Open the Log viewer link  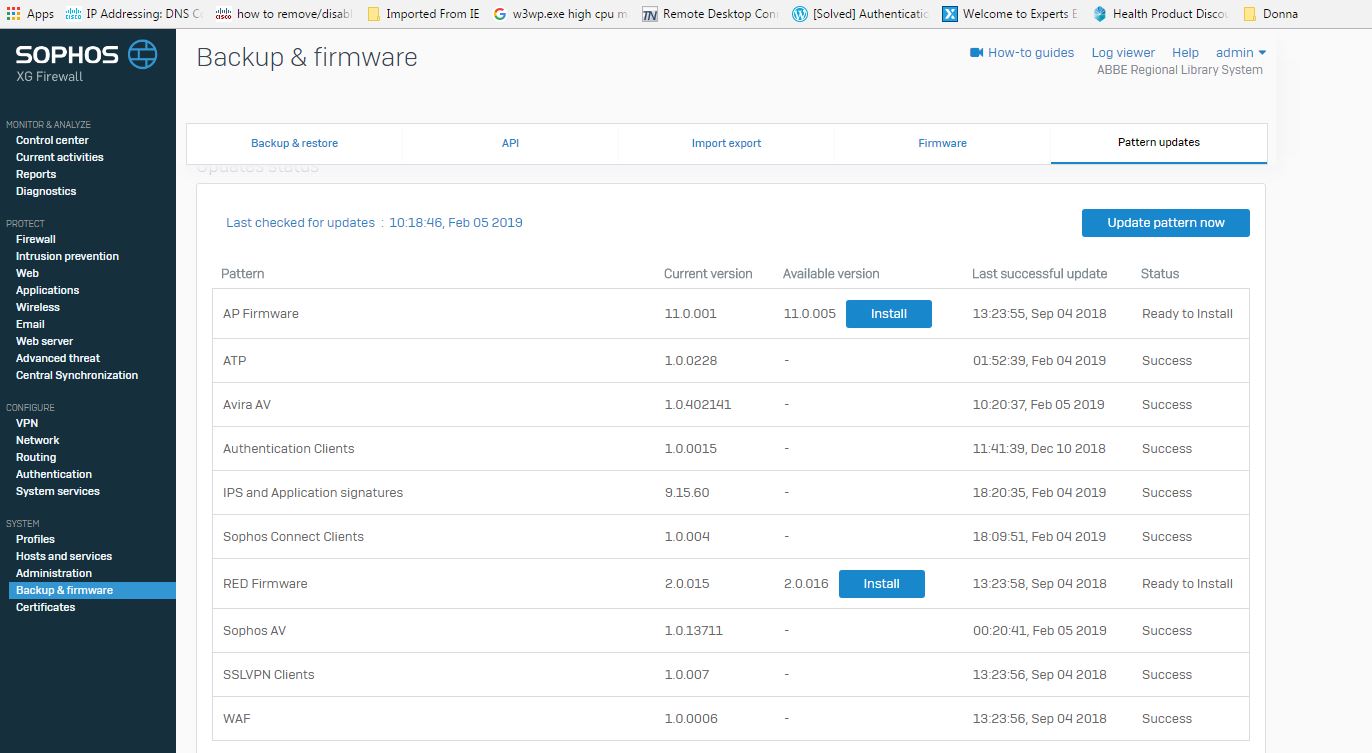(1123, 53)
